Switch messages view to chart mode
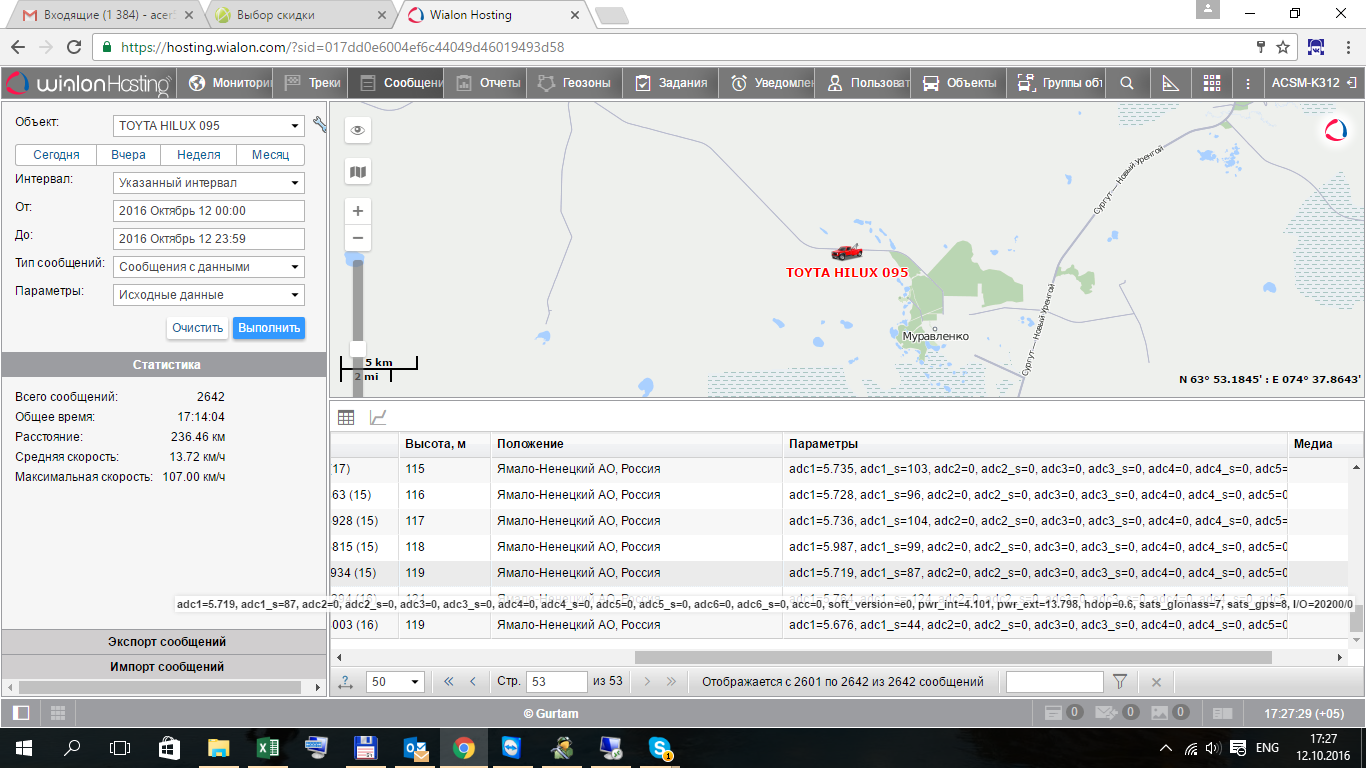 (x=378, y=418)
